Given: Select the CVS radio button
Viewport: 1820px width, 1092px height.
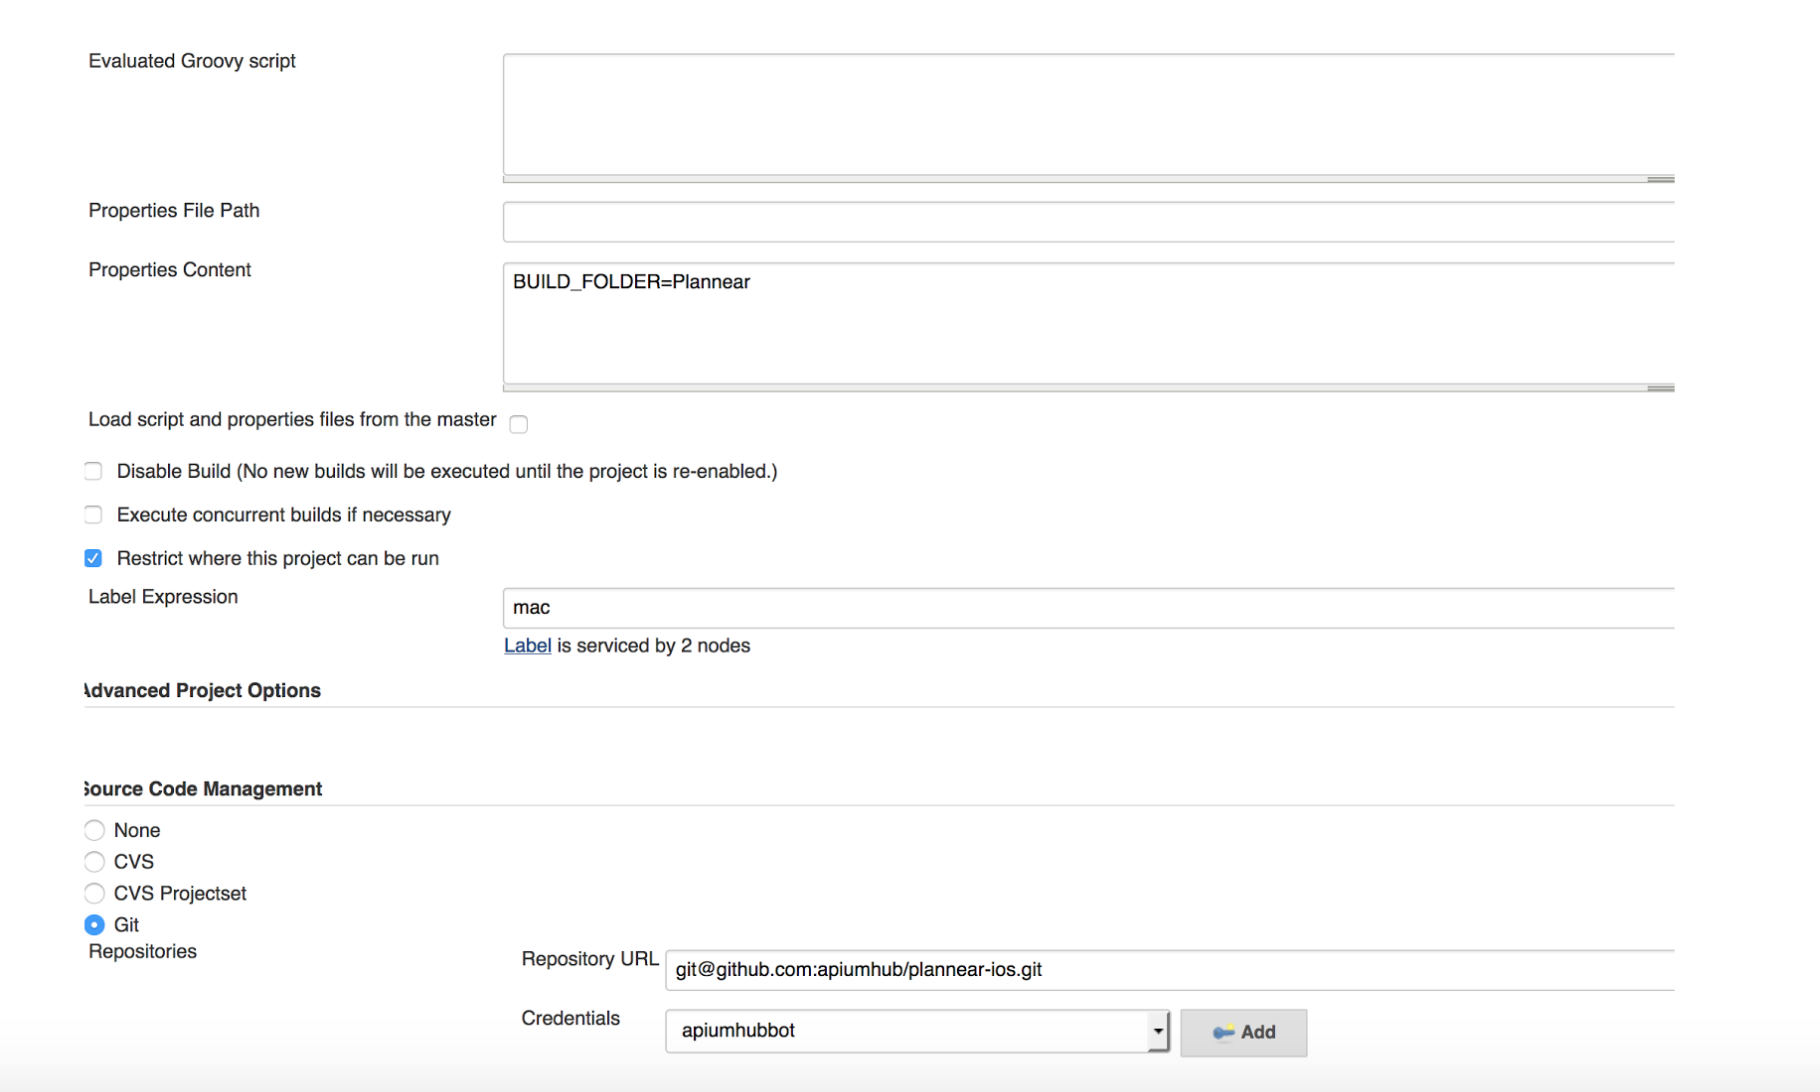Looking at the screenshot, I should (94, 862).
